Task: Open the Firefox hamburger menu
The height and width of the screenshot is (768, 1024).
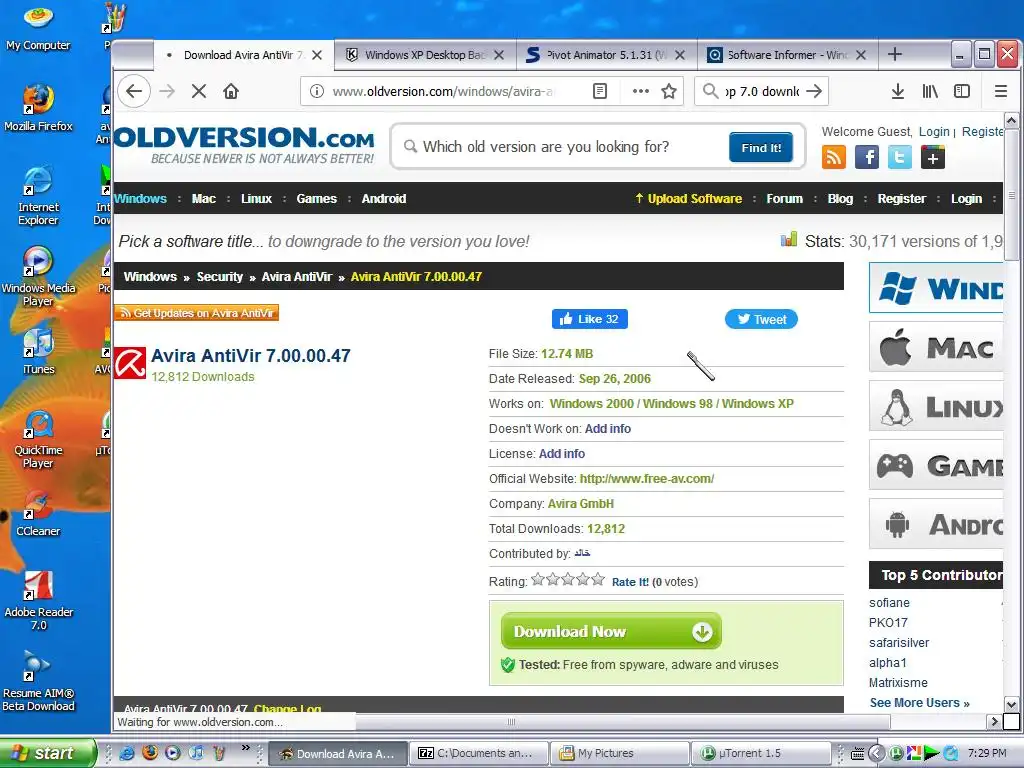Action: (1000, 91)
